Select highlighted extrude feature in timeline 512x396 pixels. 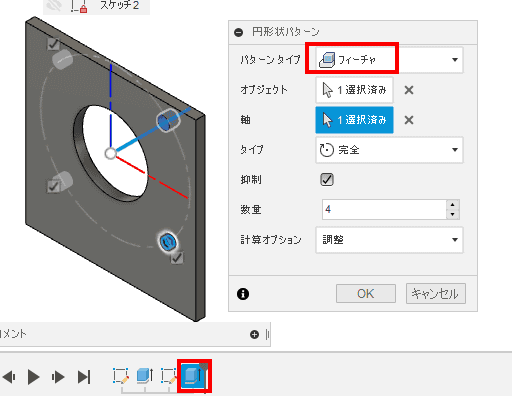(x=194, y=376)
